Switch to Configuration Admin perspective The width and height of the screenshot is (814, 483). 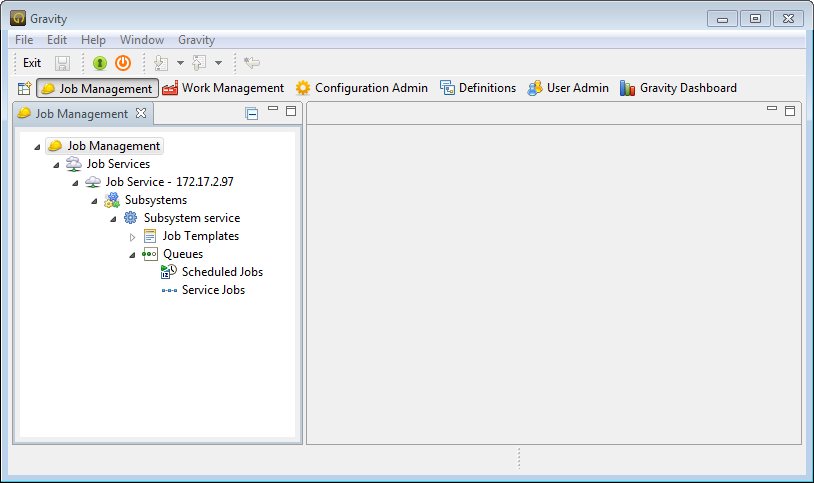pyautogui.click(x=361, y=88)
